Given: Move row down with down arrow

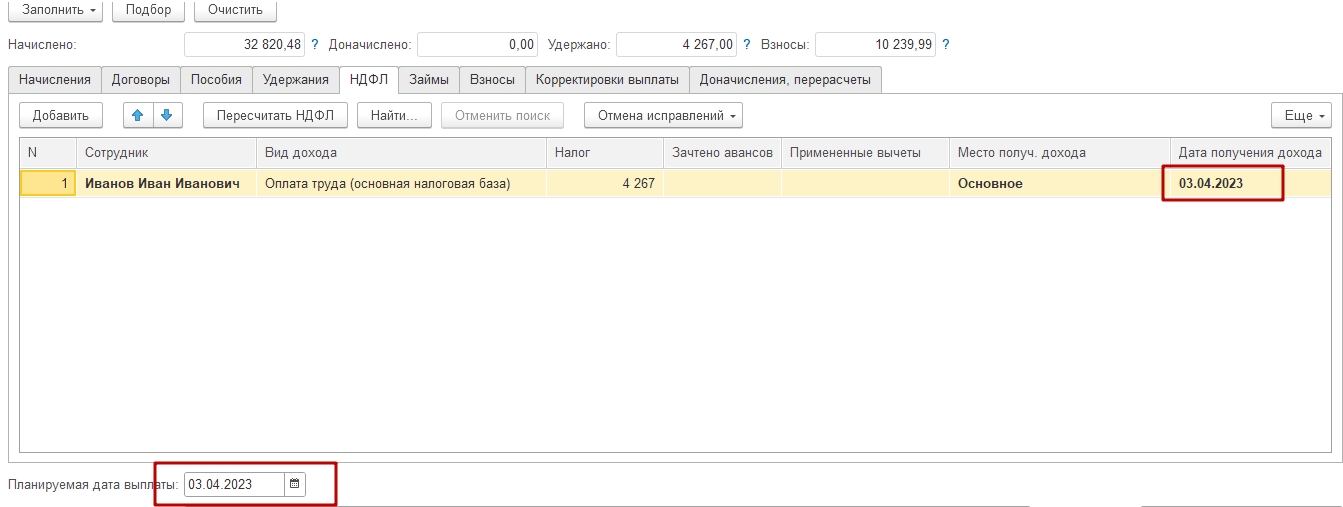Looking at the screenshot, I should click(x=167, y=115).
